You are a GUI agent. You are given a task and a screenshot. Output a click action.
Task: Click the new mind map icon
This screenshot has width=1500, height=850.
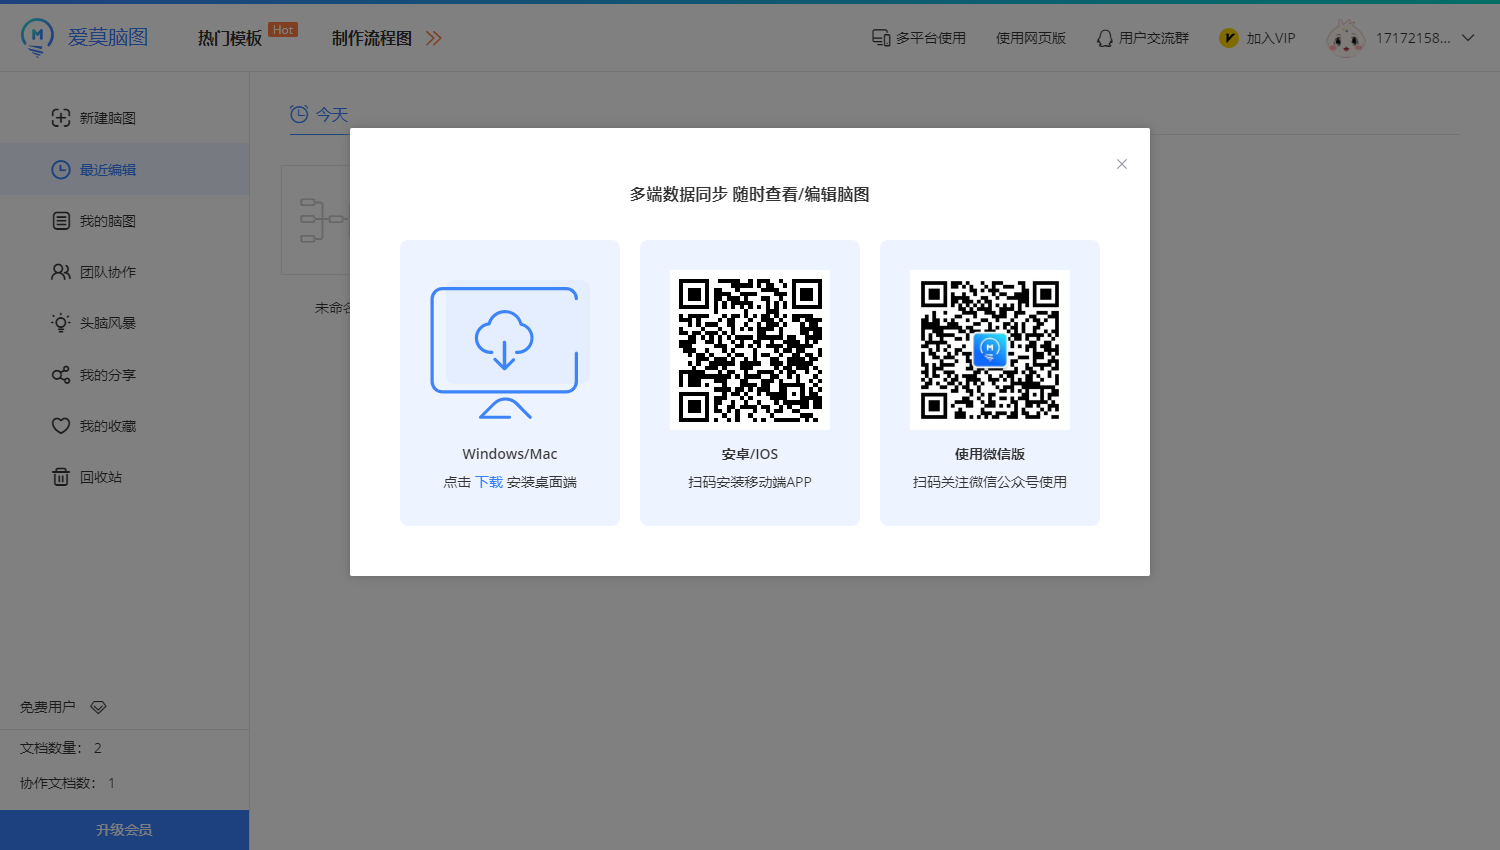pos(61,118)
